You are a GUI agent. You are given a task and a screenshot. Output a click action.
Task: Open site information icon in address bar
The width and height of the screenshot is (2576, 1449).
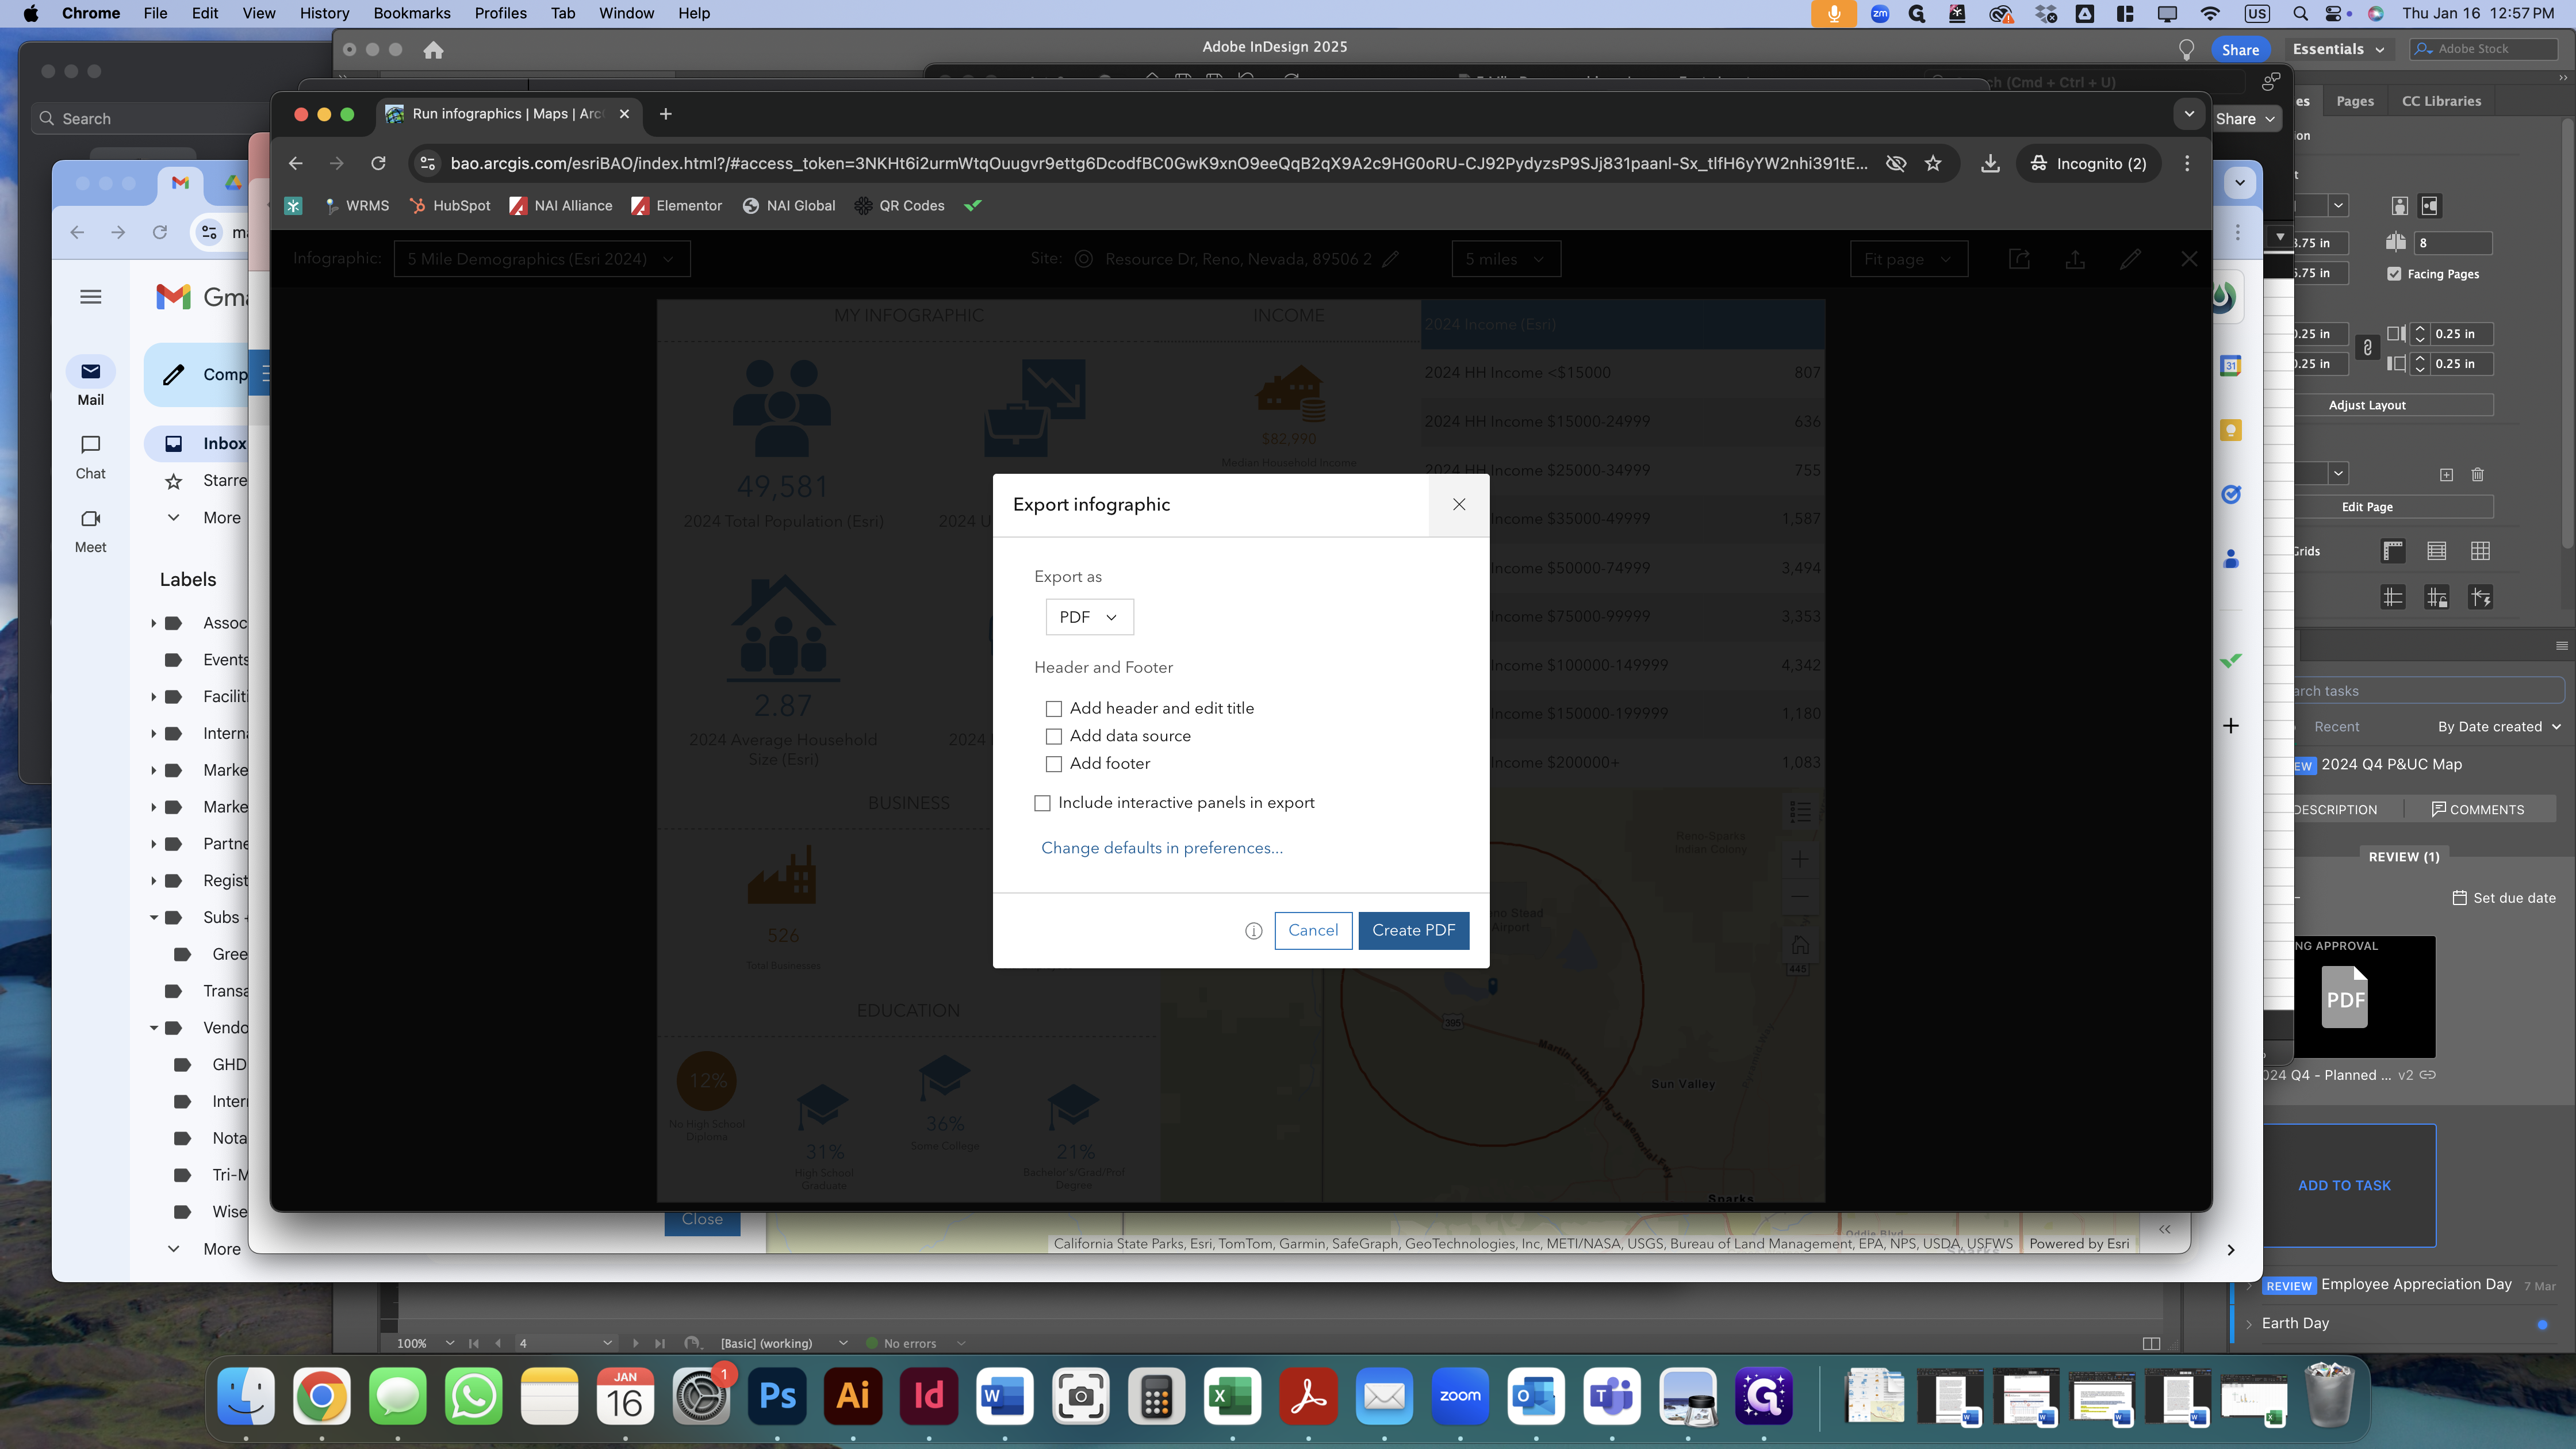[427, 164]
